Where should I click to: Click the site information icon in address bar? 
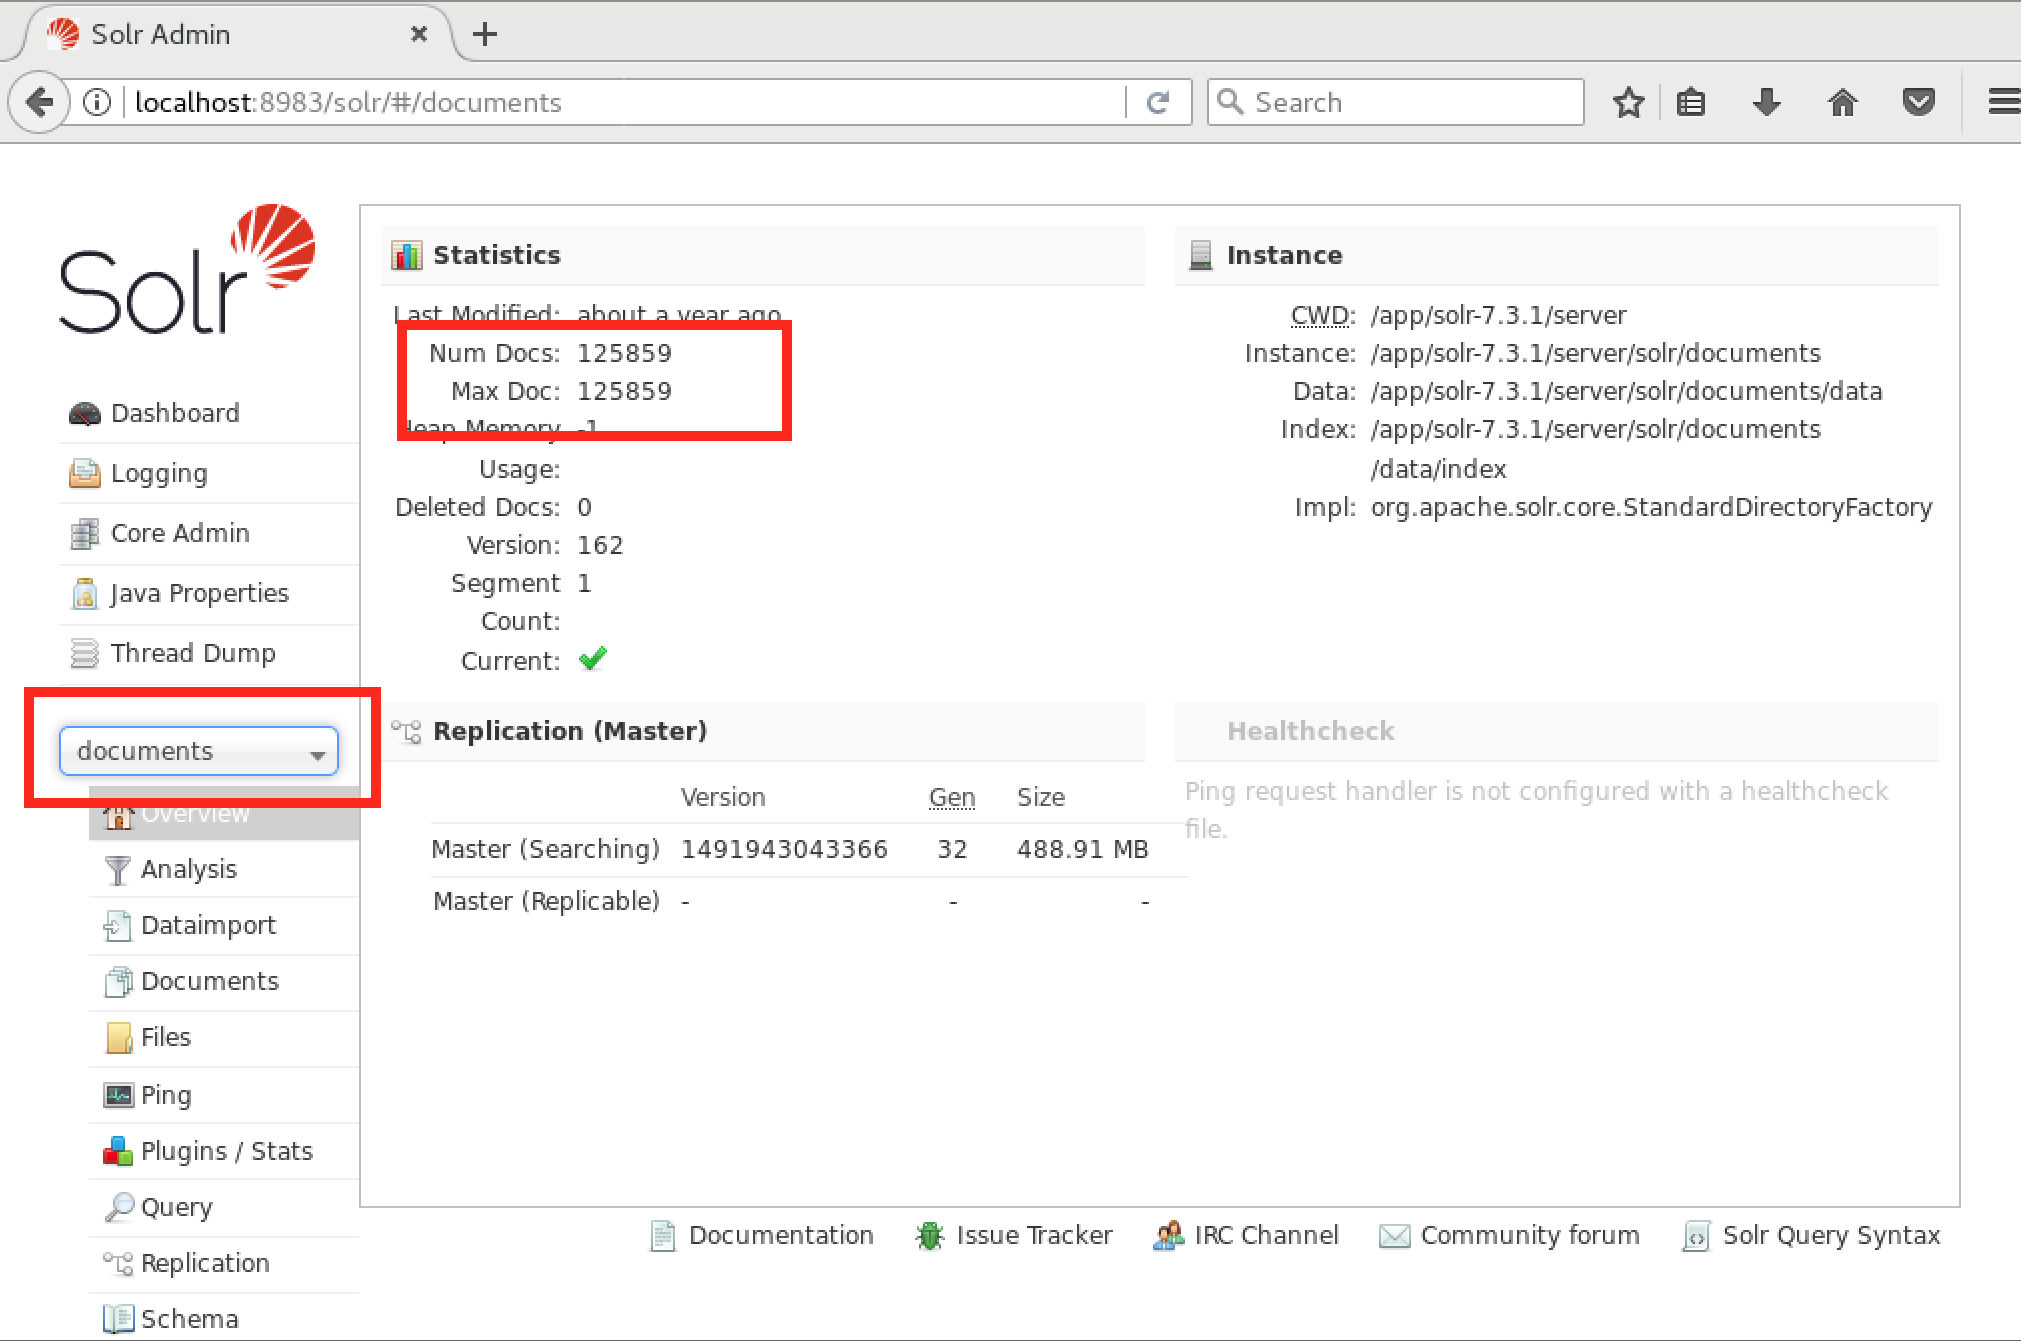tap(97, 102)
